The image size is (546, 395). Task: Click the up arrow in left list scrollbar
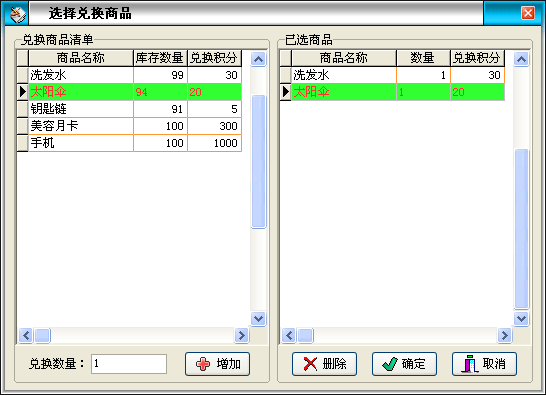point(258,59)
